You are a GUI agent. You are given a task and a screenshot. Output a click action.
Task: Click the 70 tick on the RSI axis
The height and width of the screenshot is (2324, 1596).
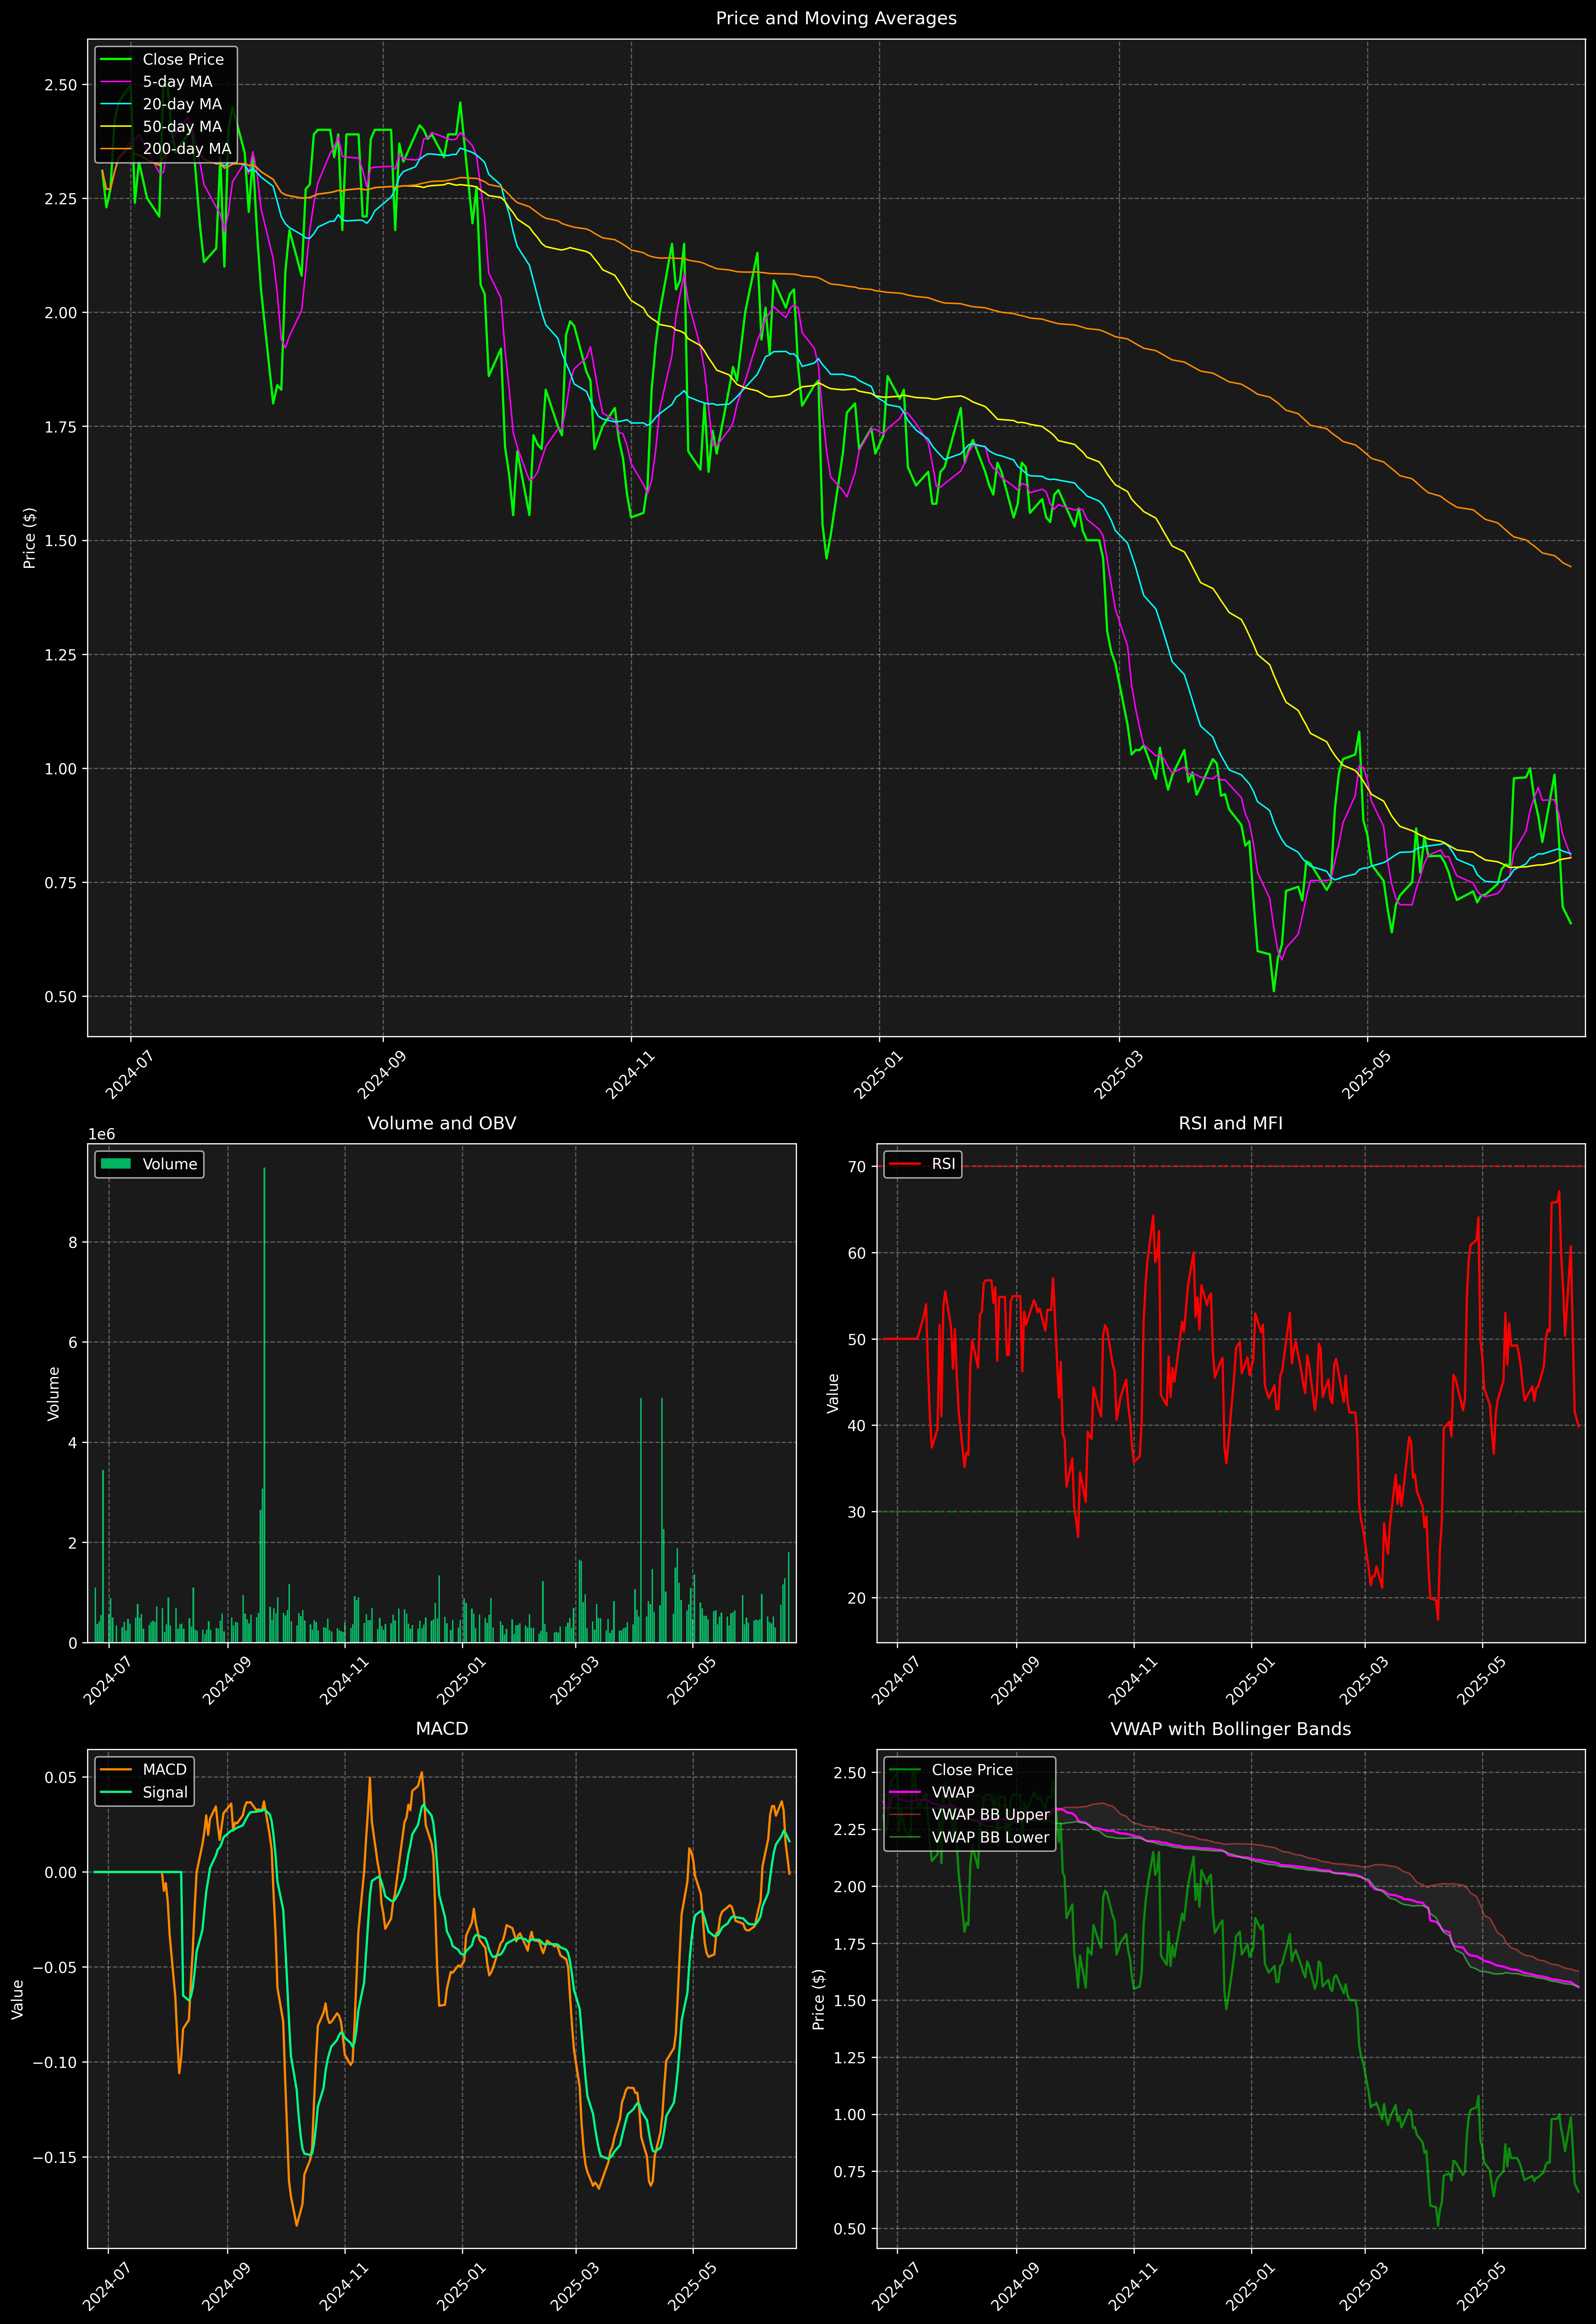point(857,1167)
